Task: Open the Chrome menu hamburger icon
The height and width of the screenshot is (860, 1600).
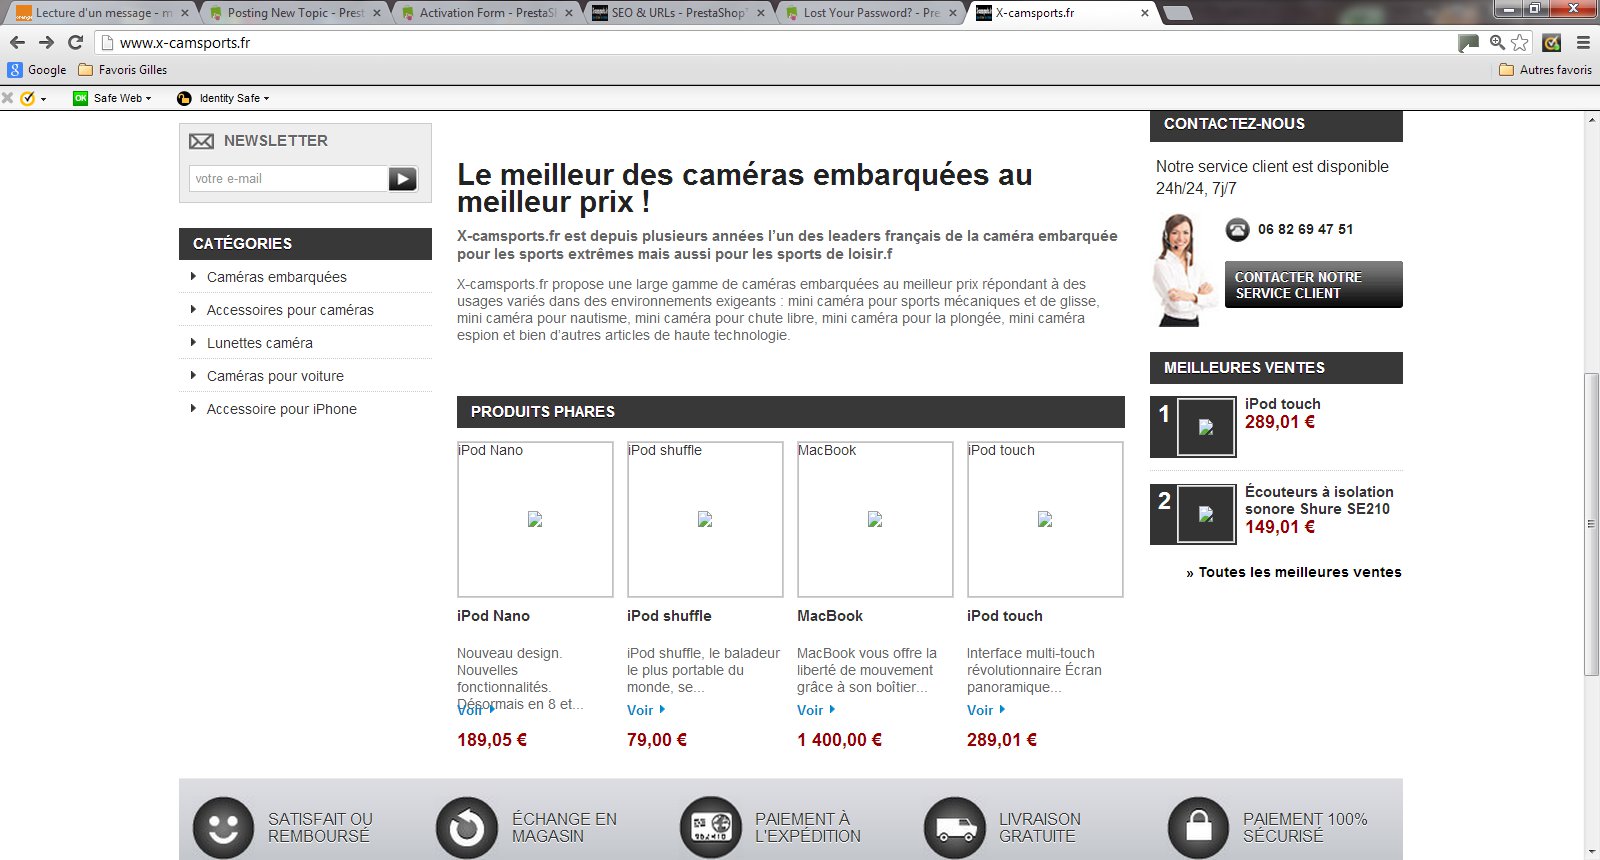Action: coord(1583,42)
